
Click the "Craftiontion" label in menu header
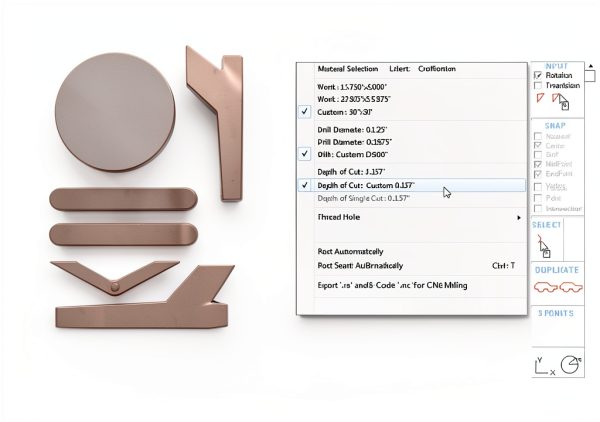tap(437, 69)
